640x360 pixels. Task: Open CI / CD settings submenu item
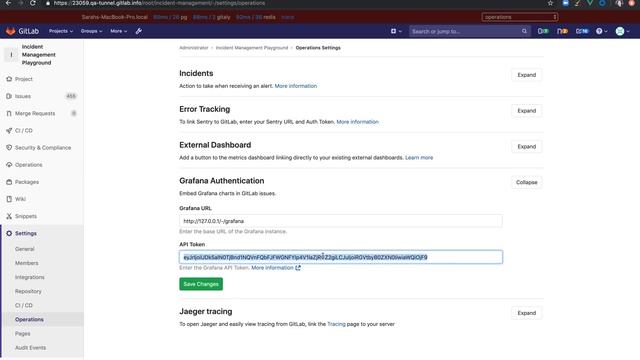(x=24, y=305)
